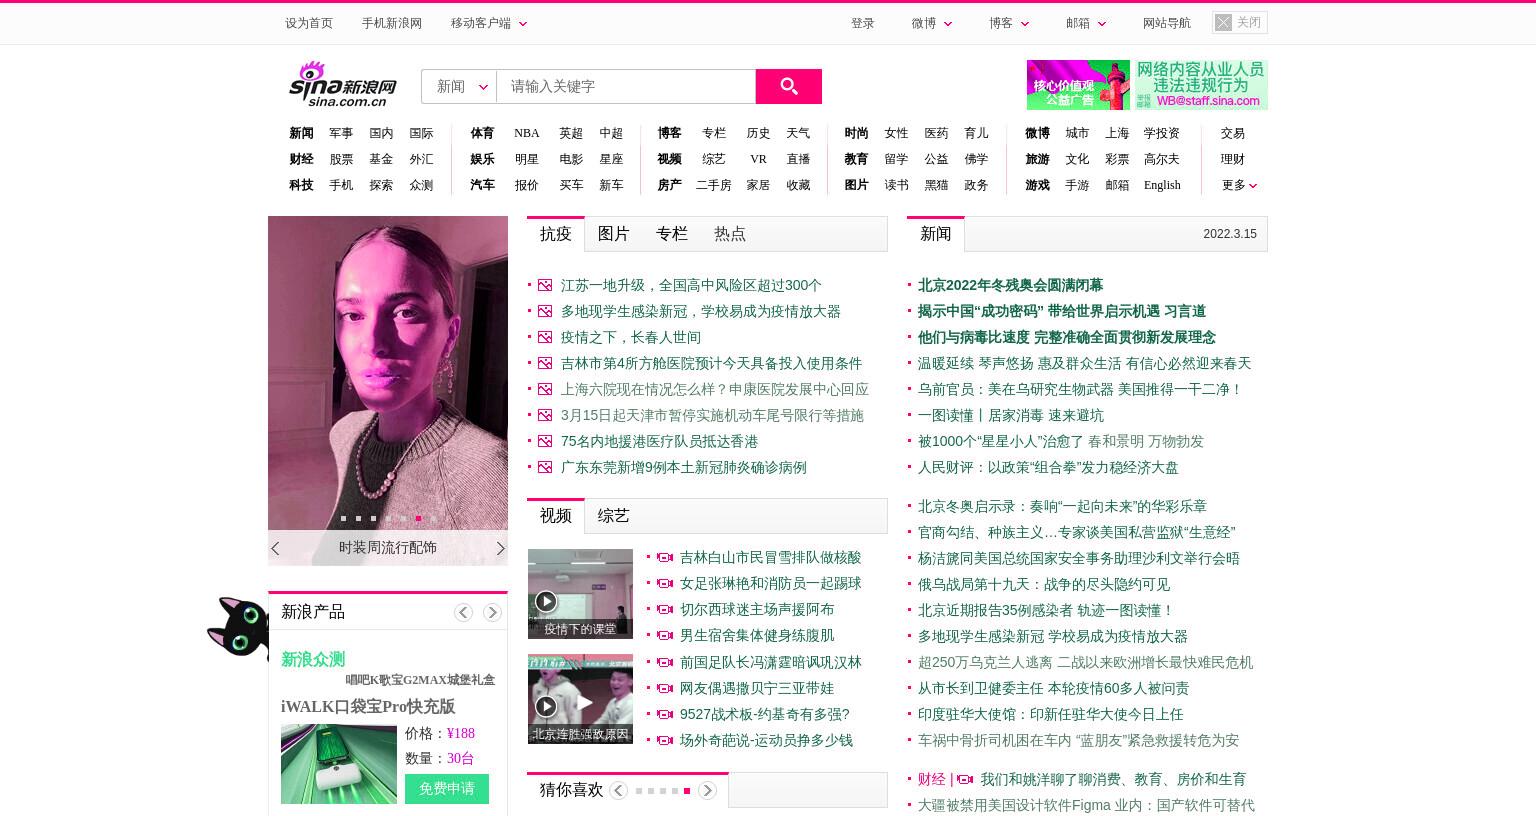
Task: Switch to the 热点 tab
Action: click(x=730, y=234)
